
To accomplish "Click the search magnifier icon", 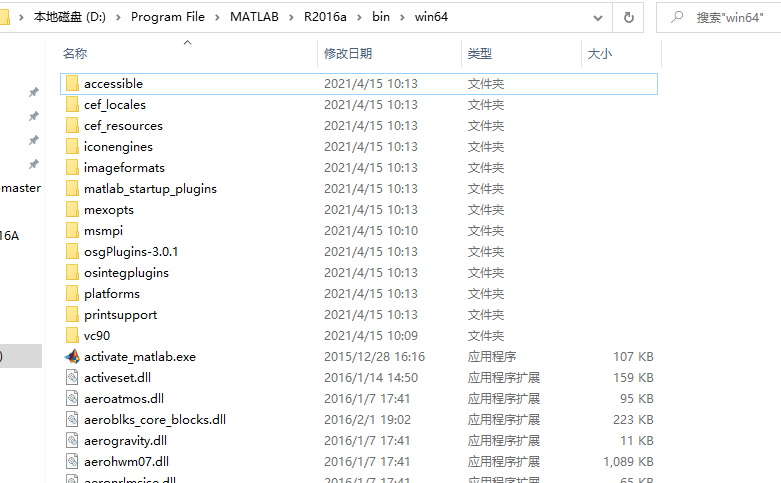I will click(677, 17).
